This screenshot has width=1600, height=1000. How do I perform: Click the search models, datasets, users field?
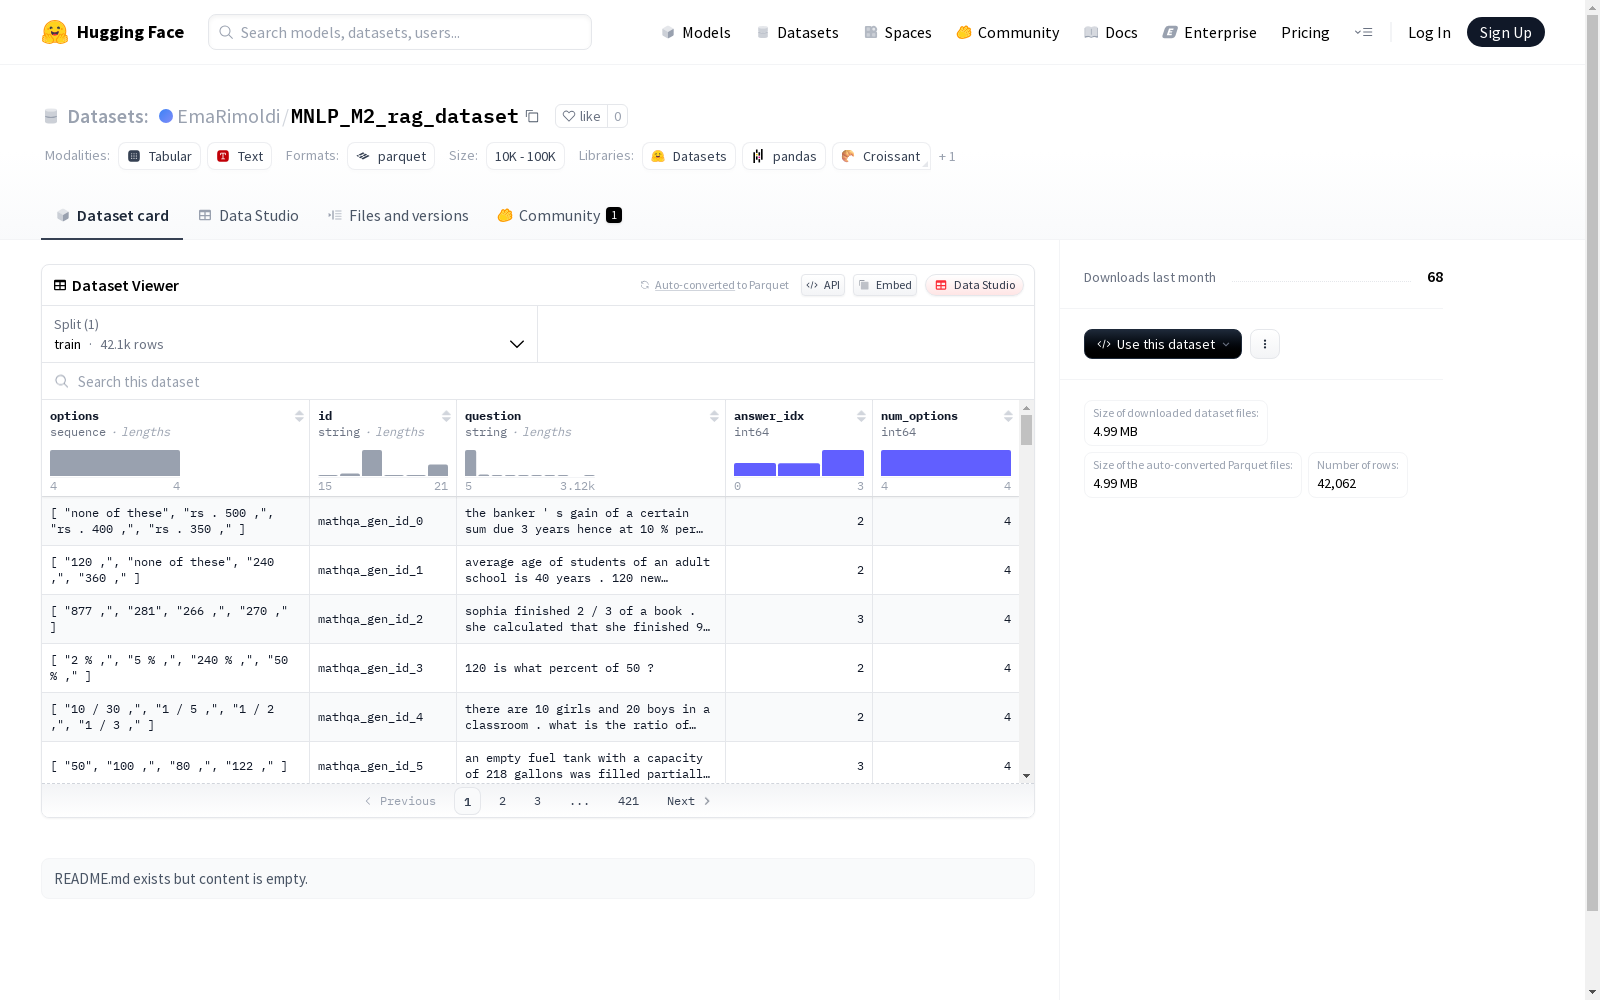pos(400,32)
